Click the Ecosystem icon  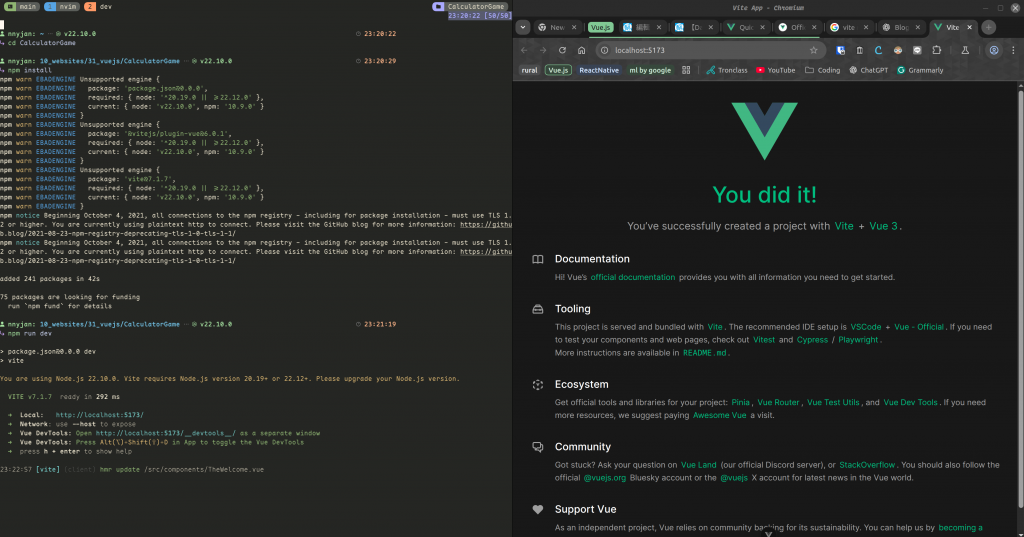click(537, 385)
